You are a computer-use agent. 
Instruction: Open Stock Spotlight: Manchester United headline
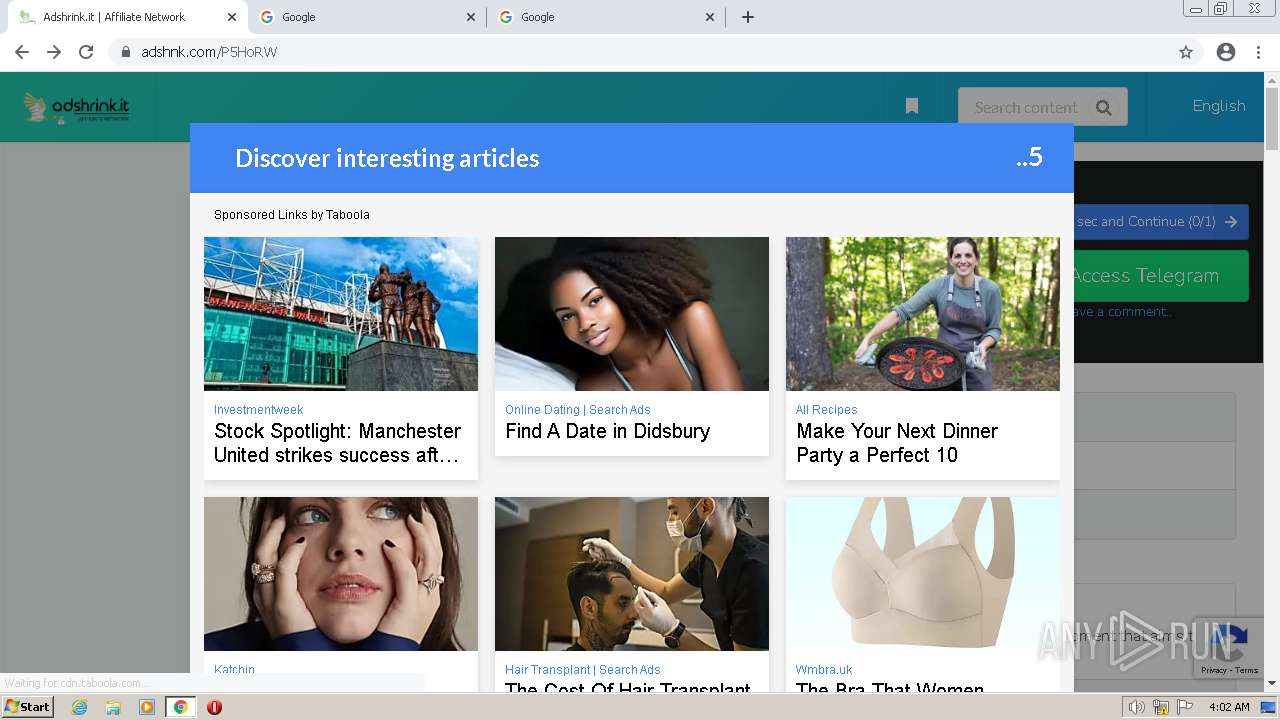tap(337, 443)
